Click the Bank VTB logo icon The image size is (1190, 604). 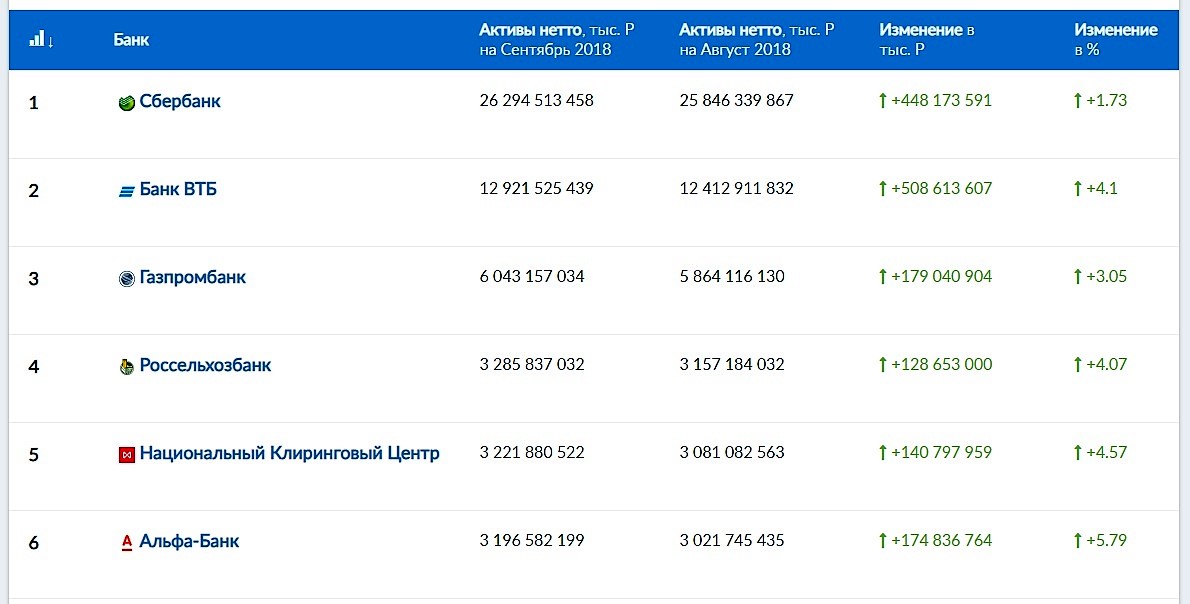[x=127, y=190]
